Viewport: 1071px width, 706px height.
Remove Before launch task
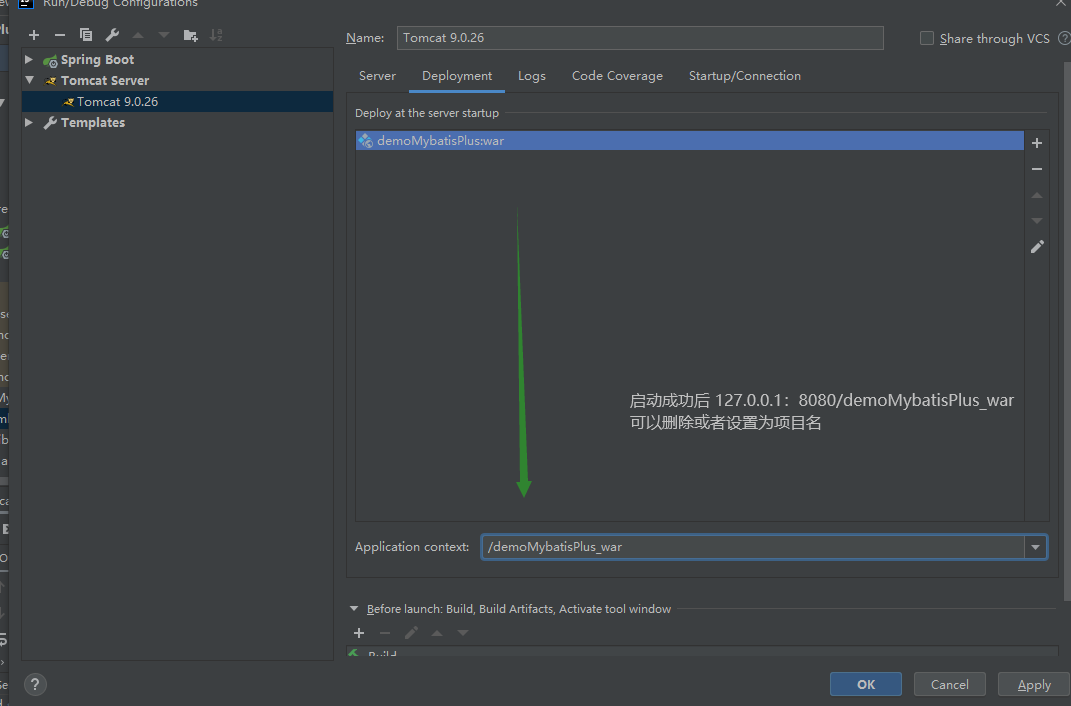[385, 633]
